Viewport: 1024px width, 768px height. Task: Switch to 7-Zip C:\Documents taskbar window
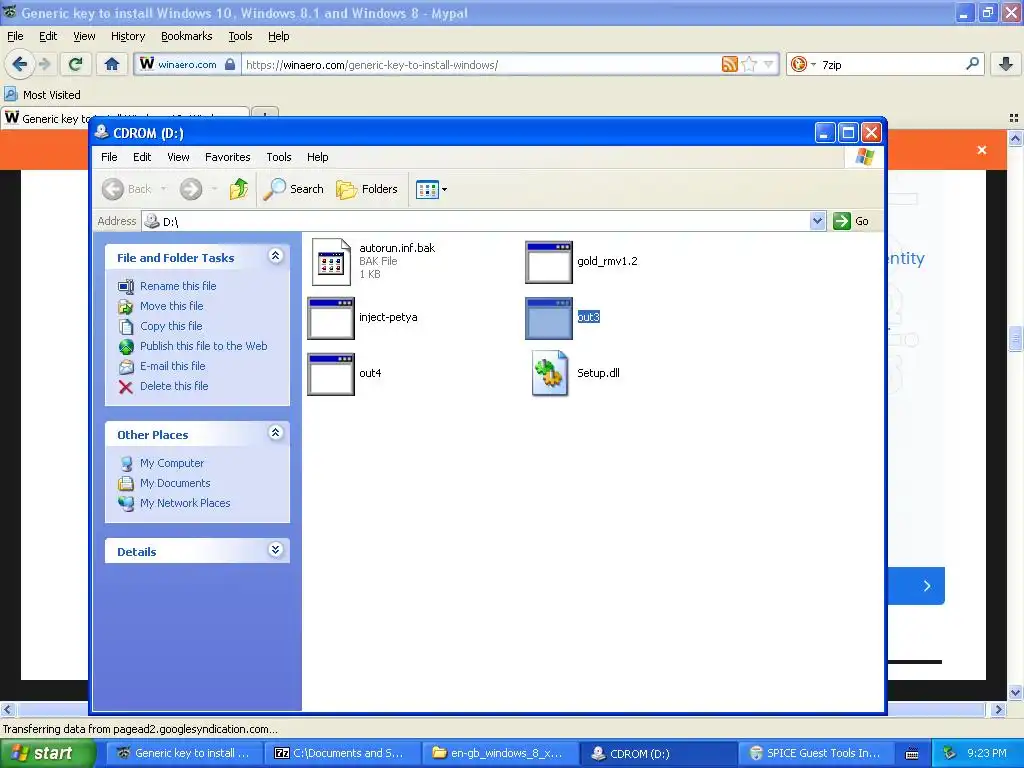coord(342,754)
